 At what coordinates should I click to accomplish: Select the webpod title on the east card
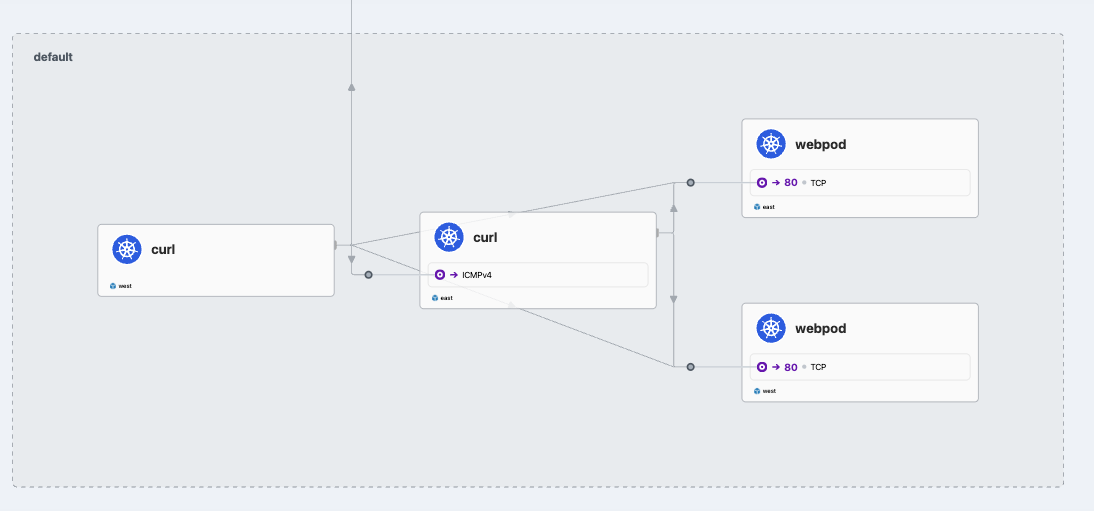coord(820,145)
